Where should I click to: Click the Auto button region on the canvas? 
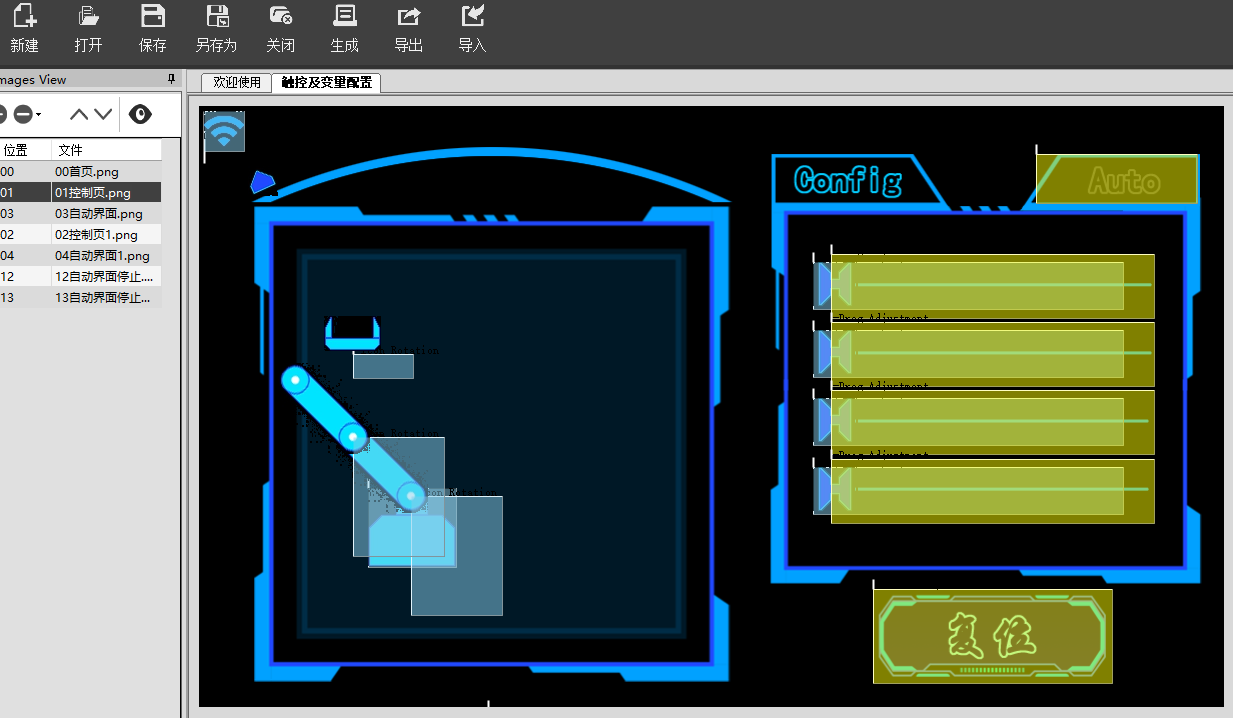[x=1116, y=180]
